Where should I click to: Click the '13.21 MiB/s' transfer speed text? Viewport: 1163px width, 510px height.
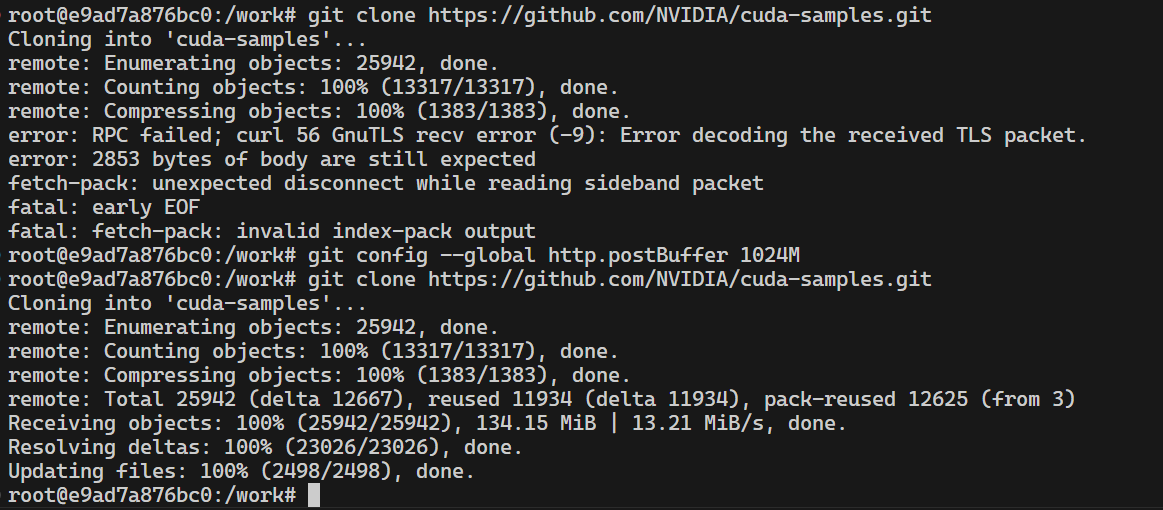(710, 424)
